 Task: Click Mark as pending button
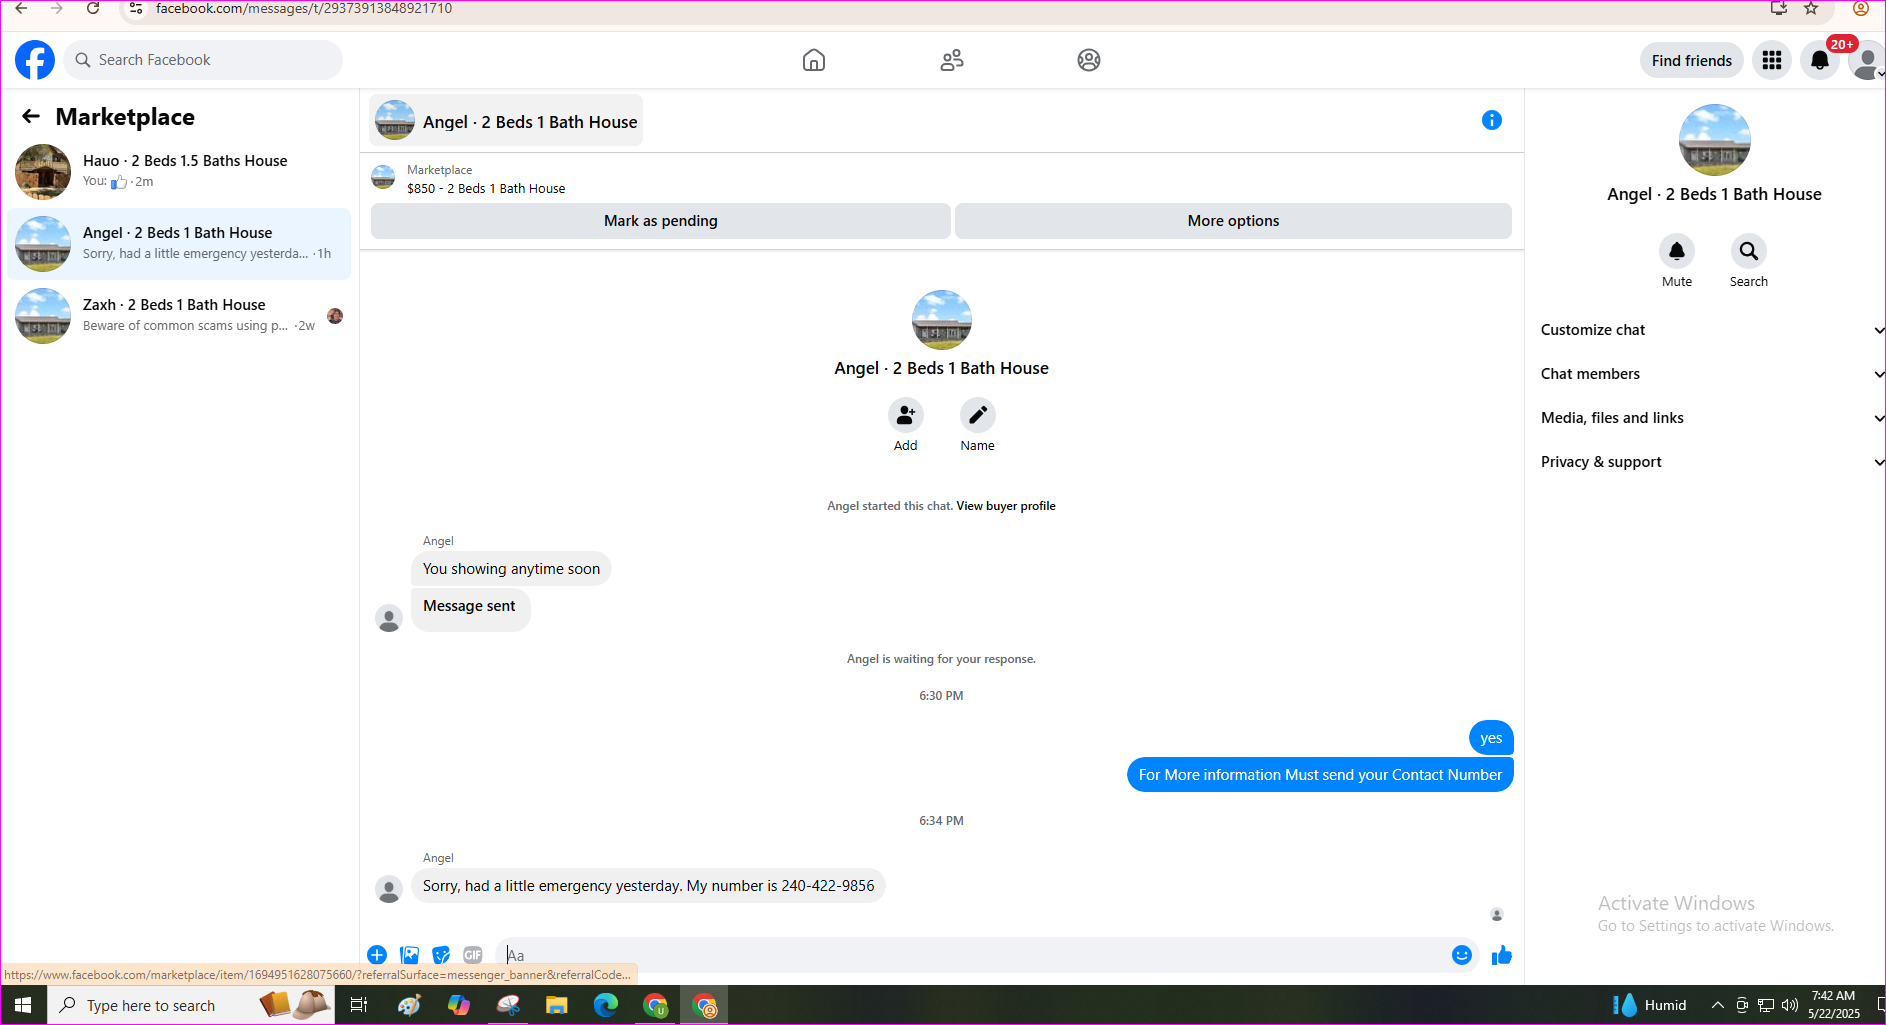coord(661,221)
